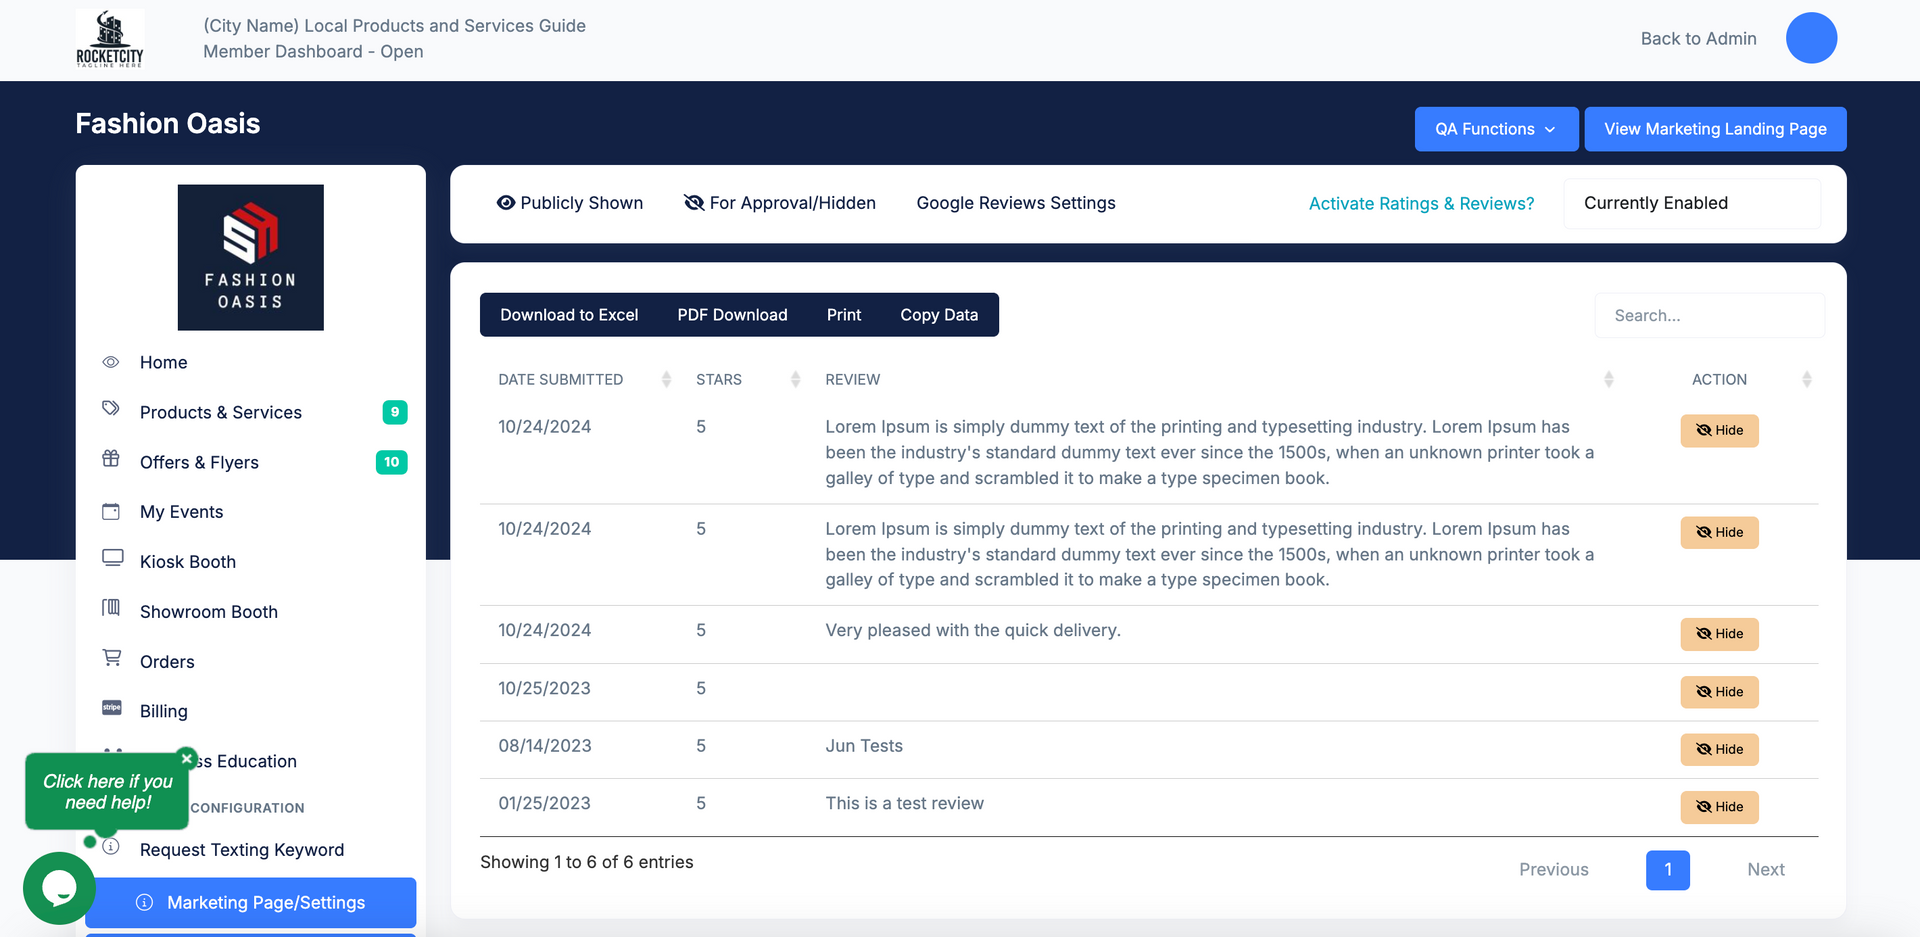Open the QA Functions dropdown

[1496, 129]
